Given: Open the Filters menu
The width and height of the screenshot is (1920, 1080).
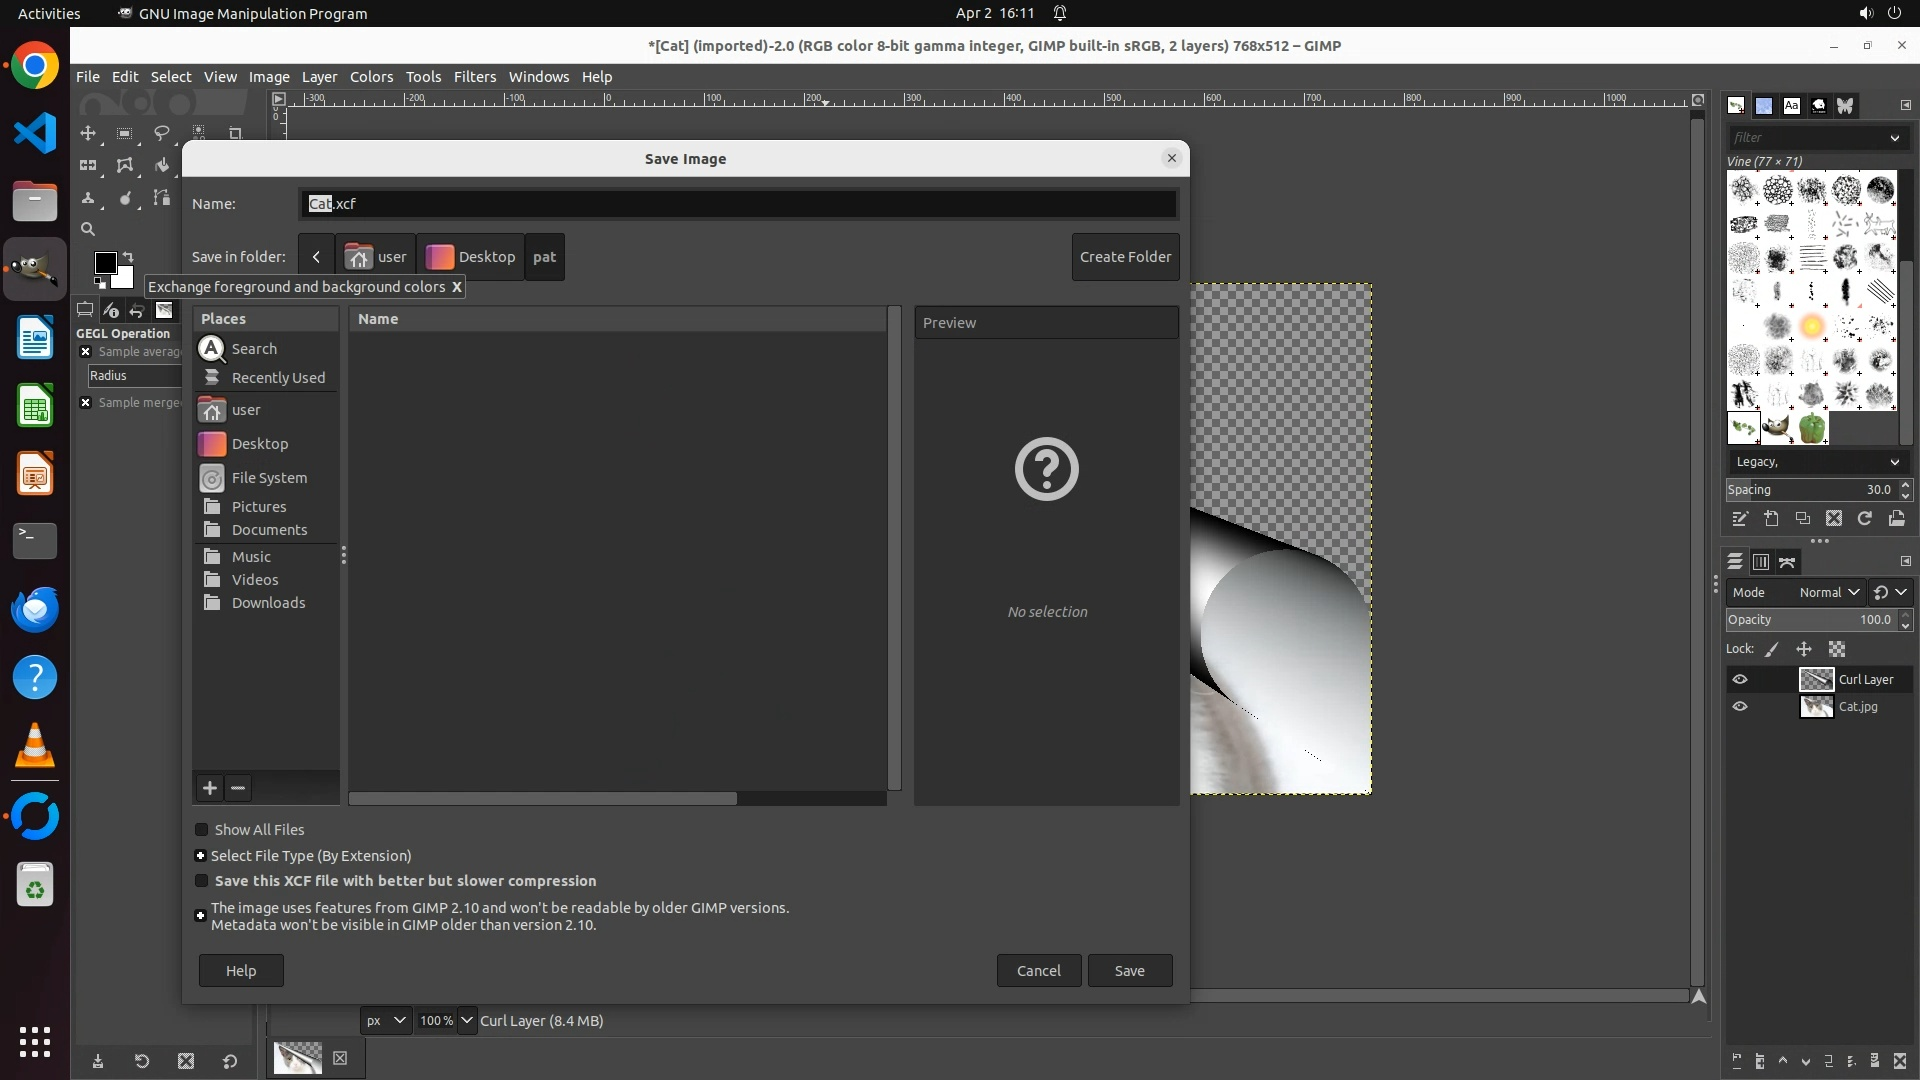Looking at the screenshot, I should (474, 77).
